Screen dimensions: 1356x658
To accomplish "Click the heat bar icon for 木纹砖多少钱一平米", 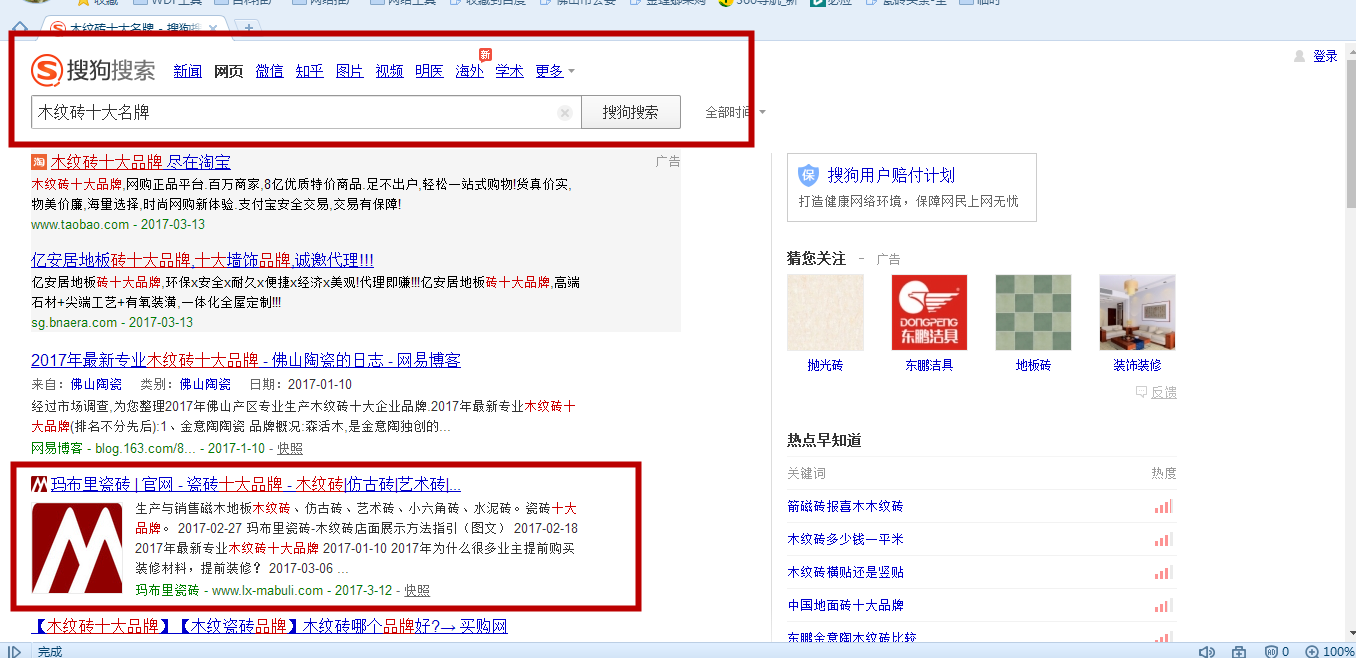I will (1163, 540).
